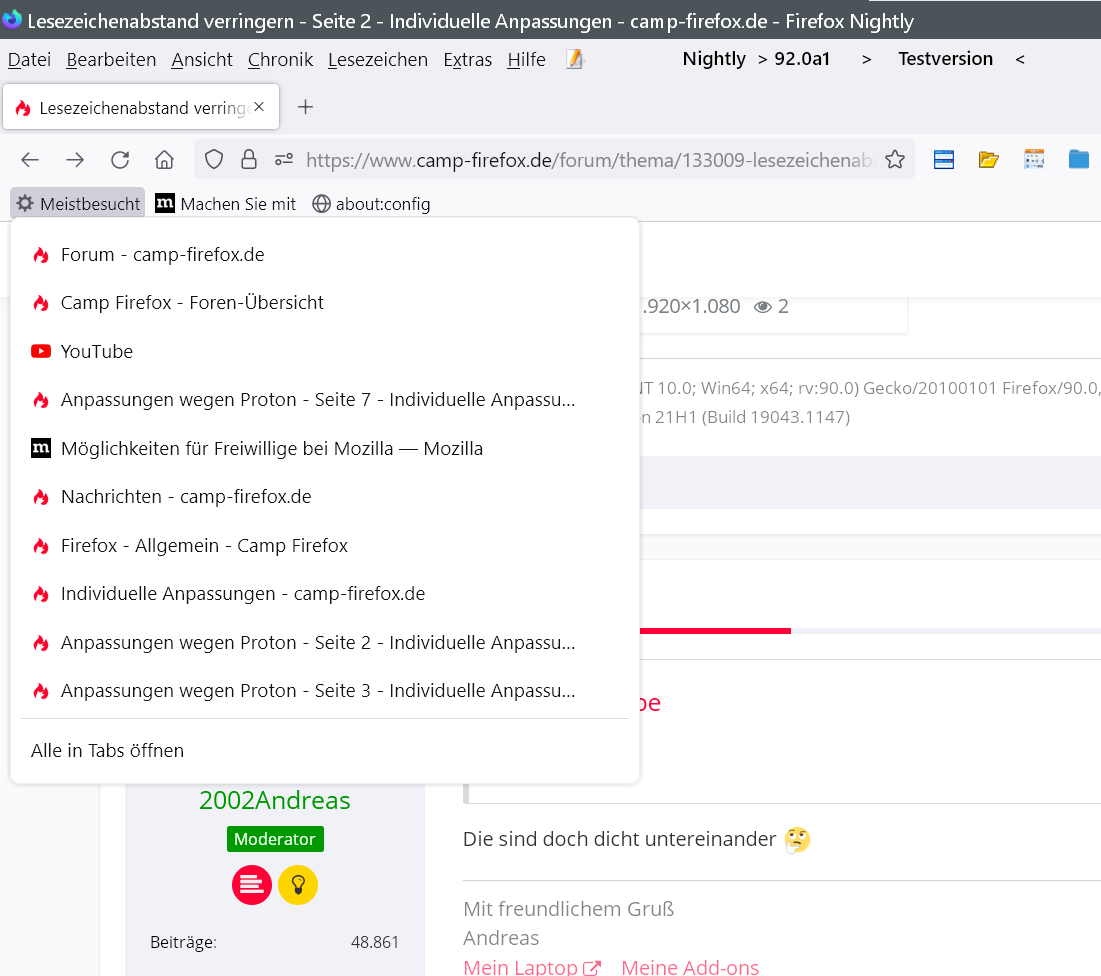The height and width of the screenshot is (976, 1101).
Task: Click the red progress bar segment
Action: [716, 631]
